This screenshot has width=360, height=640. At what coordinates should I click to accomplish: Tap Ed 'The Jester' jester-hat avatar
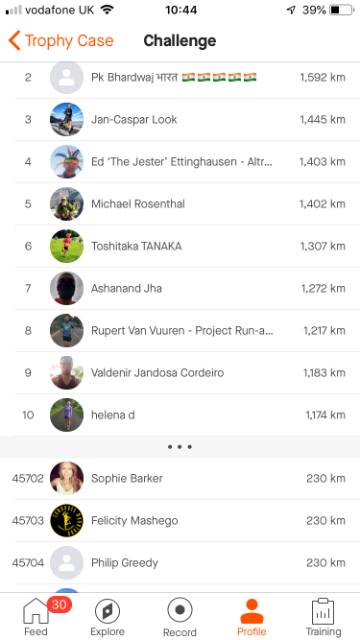(67, 162)
